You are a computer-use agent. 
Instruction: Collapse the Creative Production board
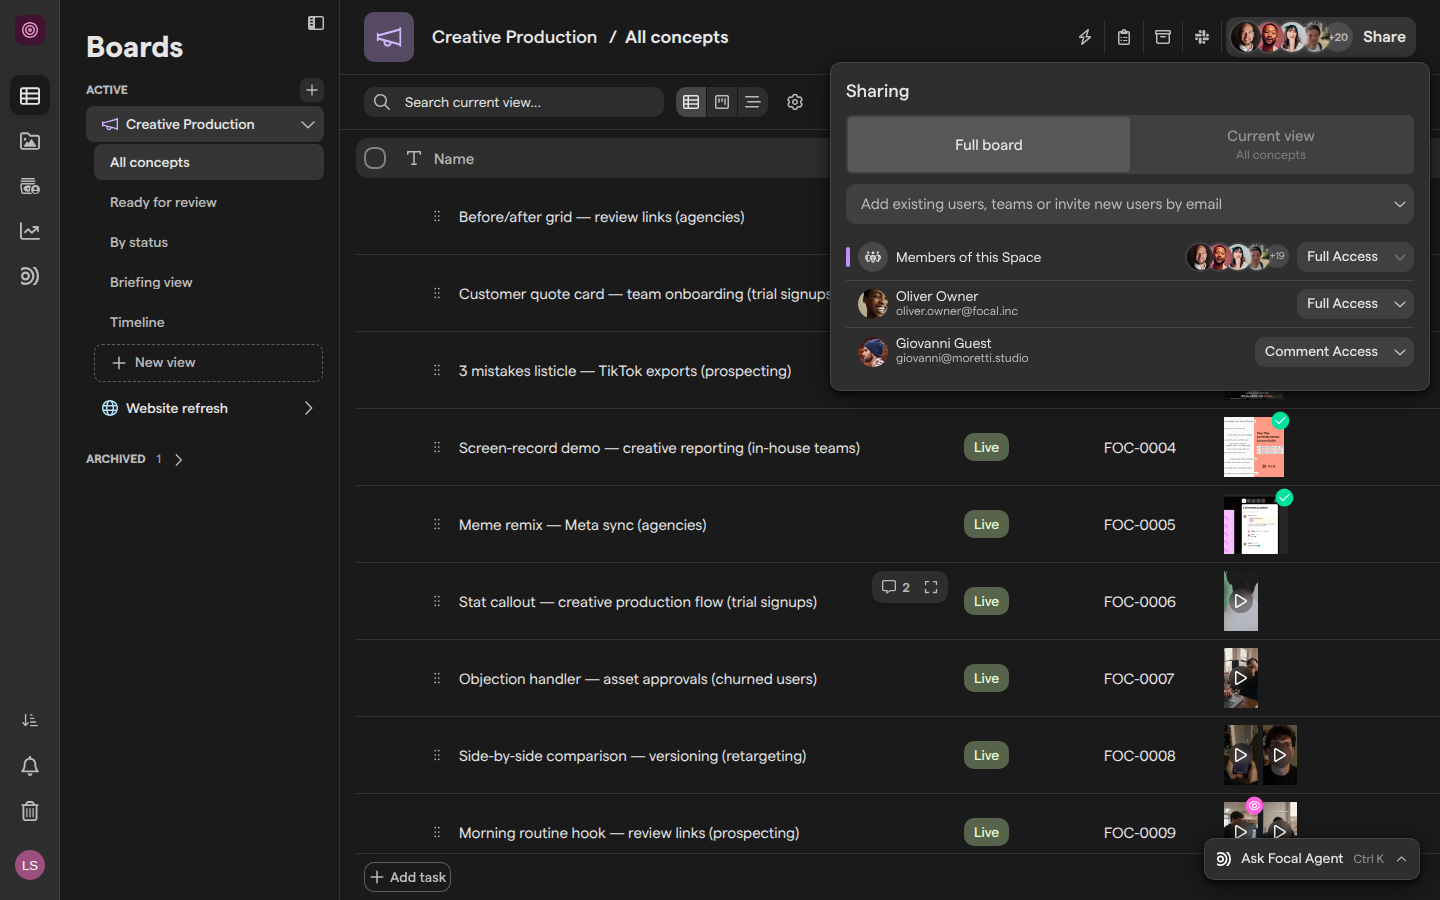pos(308,124)
